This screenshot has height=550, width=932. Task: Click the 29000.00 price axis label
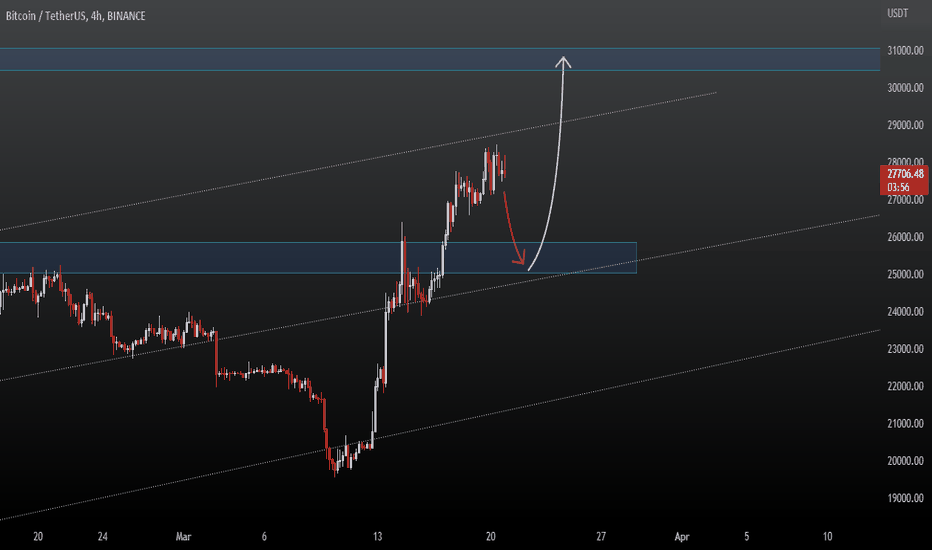coord(905,125)
